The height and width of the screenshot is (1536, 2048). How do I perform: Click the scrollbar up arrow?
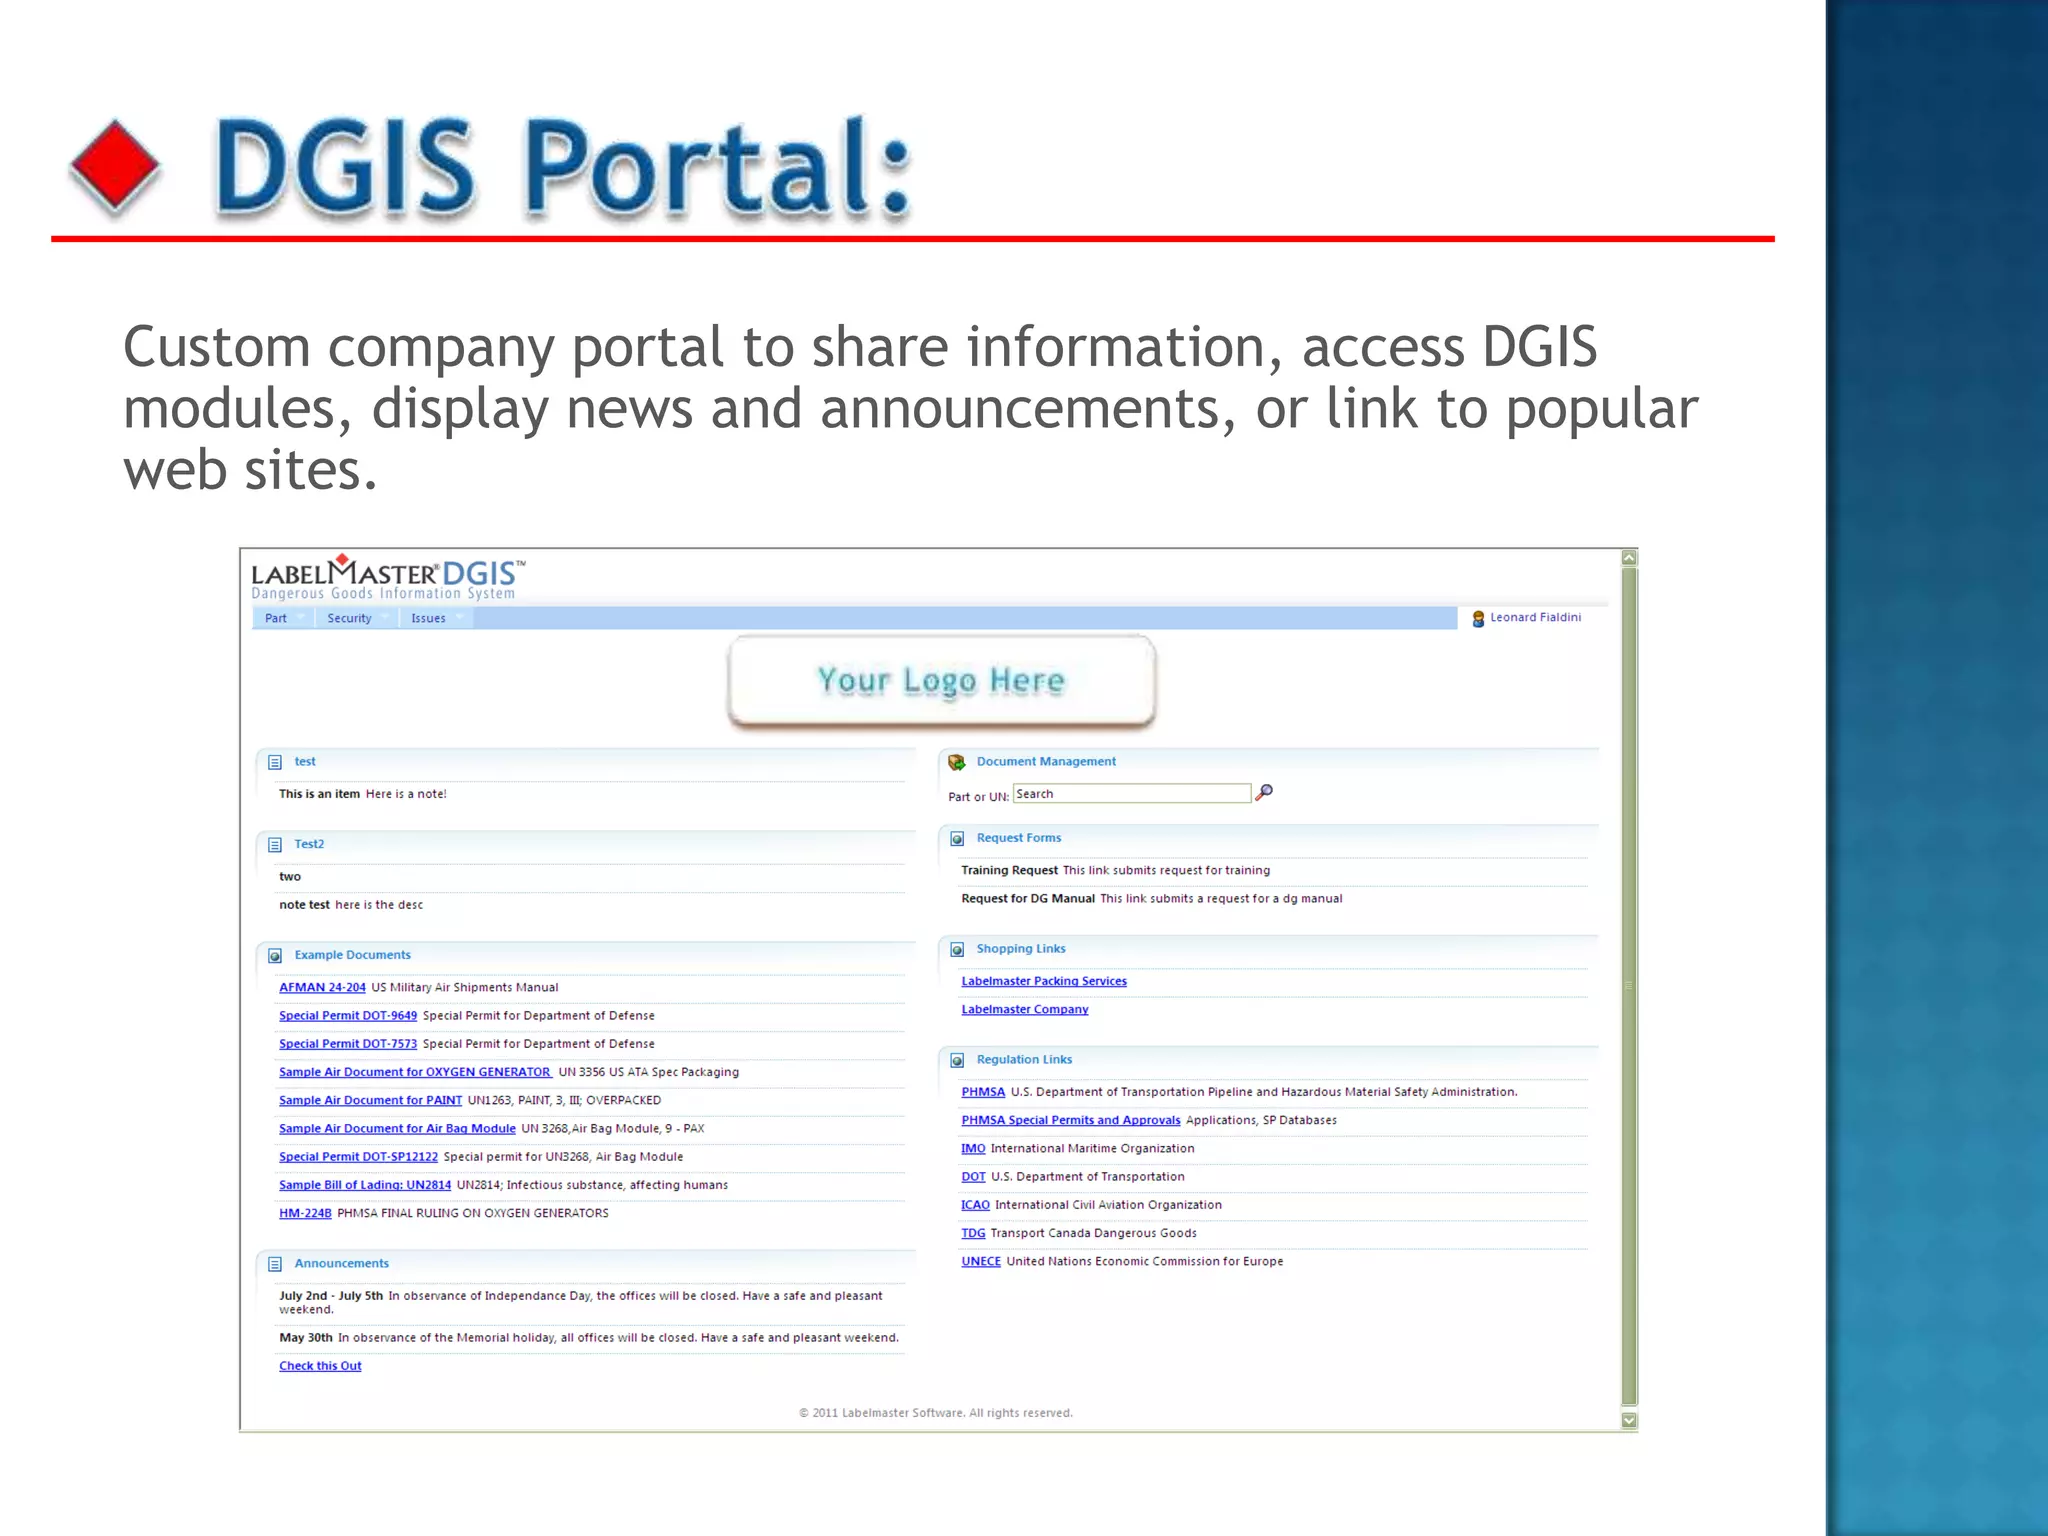tap(1629, 558)
